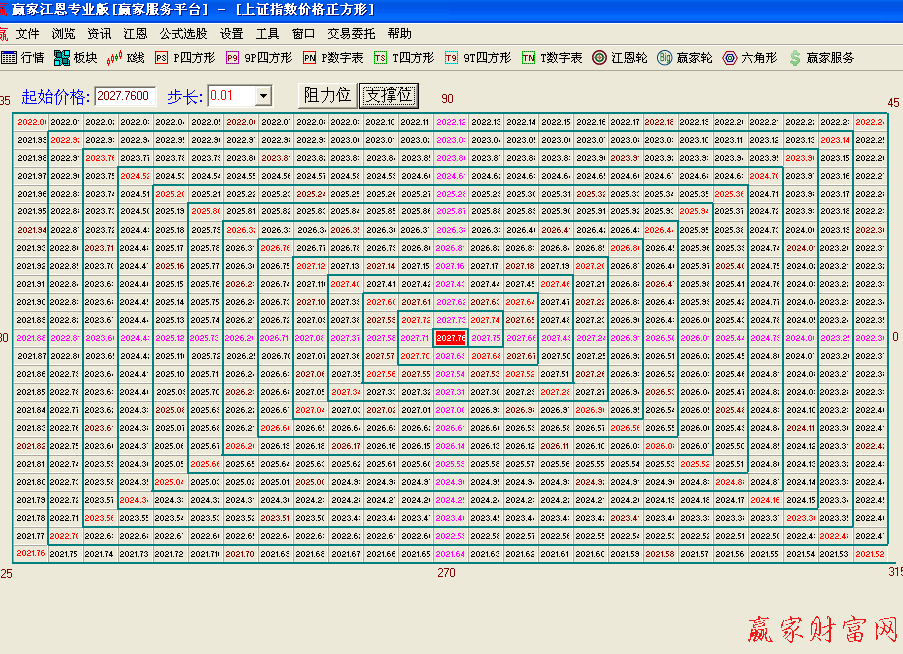
Task: Select the T四方形 time square tool
Action: (380, 58)
